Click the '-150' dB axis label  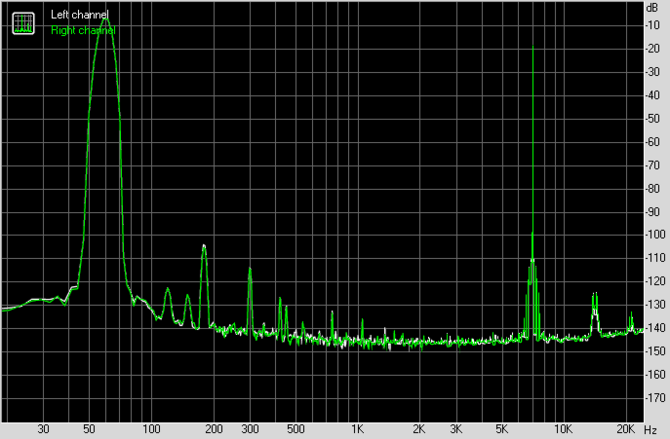coord(655,351)
